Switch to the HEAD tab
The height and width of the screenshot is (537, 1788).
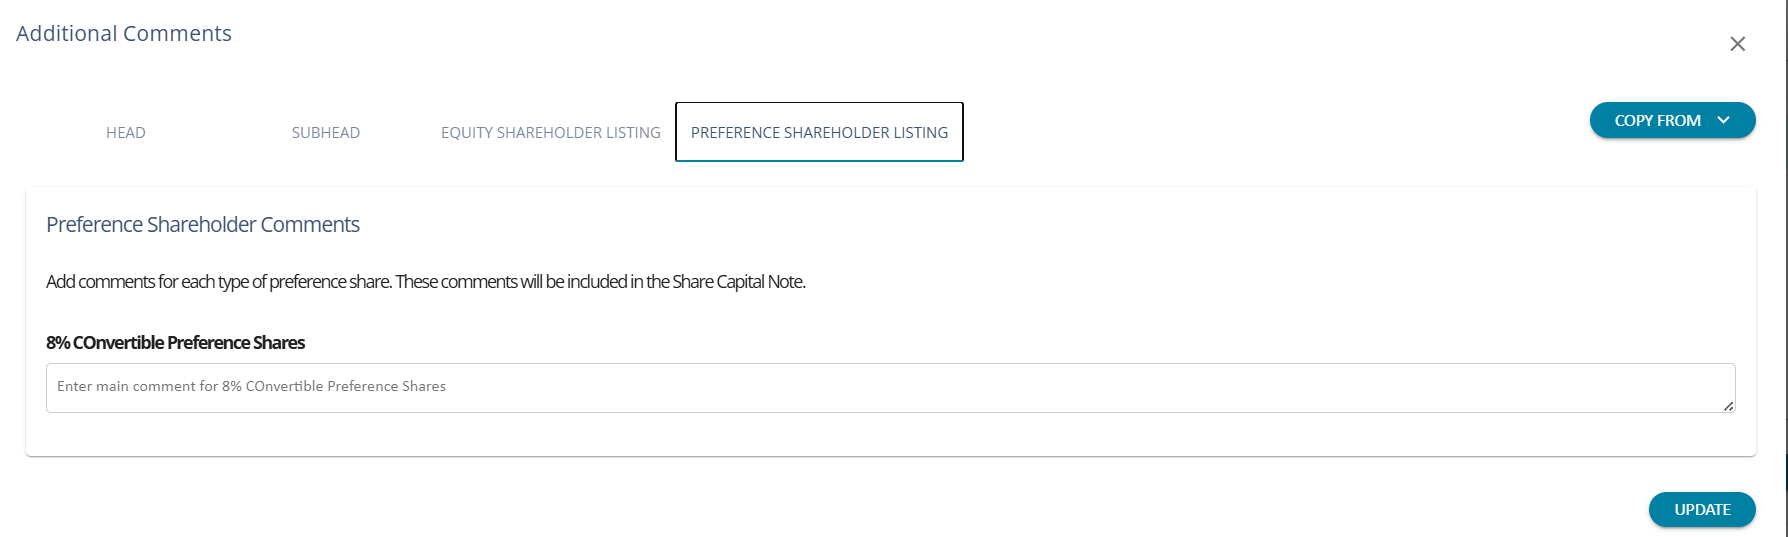click(x=126, y=133)
